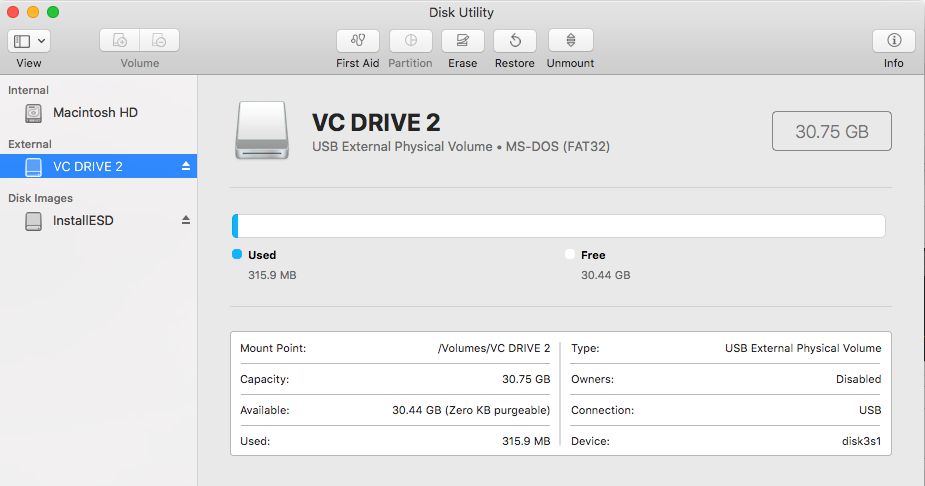Open the Info toolbar button
This screenshot has width=925, height=486.
pyautogui.click(x=894, y=41)
